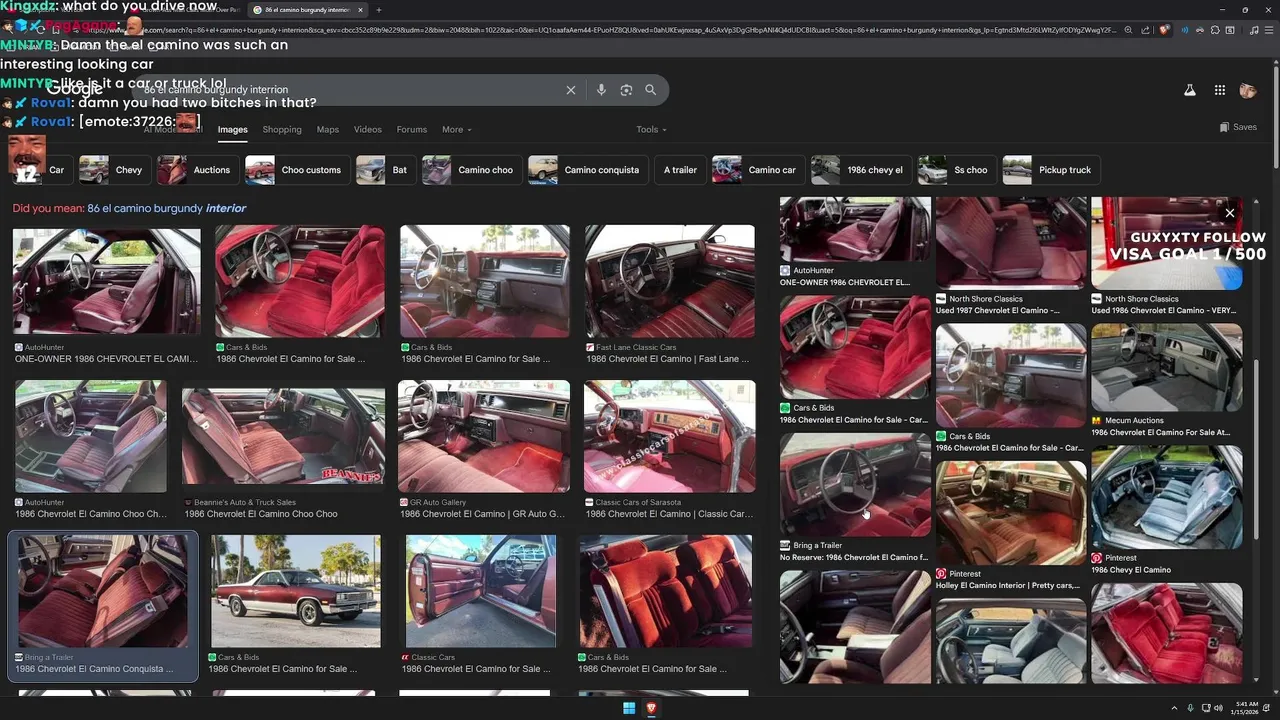Click the corrected 'burgundy interior' suggestion link
This screenshot has height=720, width=1280.
[166, 208]
